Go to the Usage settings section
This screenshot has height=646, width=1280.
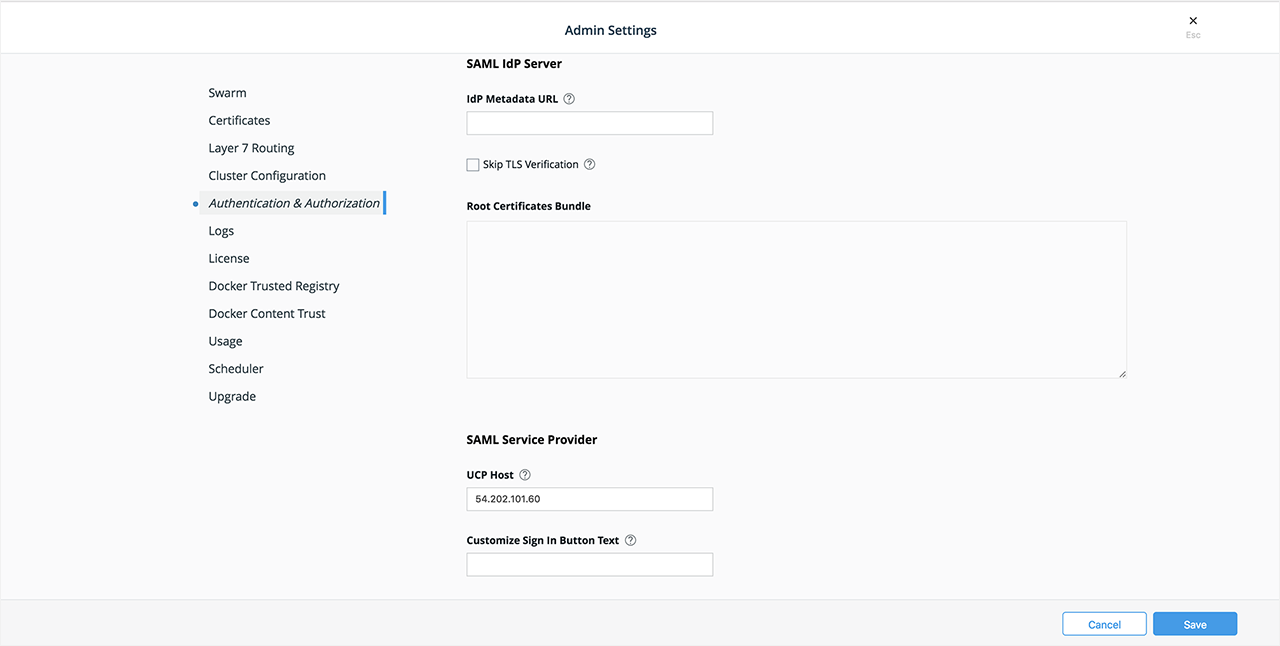click(x=225, y=341)
